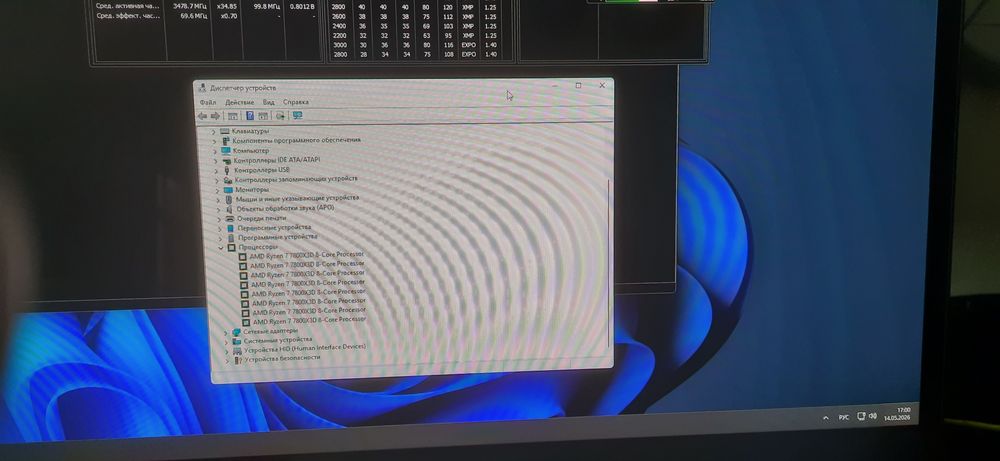Click the Сетевые адаптеры network icon
The height and width of the screenshot is (461, 1000).
tap(237, 332)
